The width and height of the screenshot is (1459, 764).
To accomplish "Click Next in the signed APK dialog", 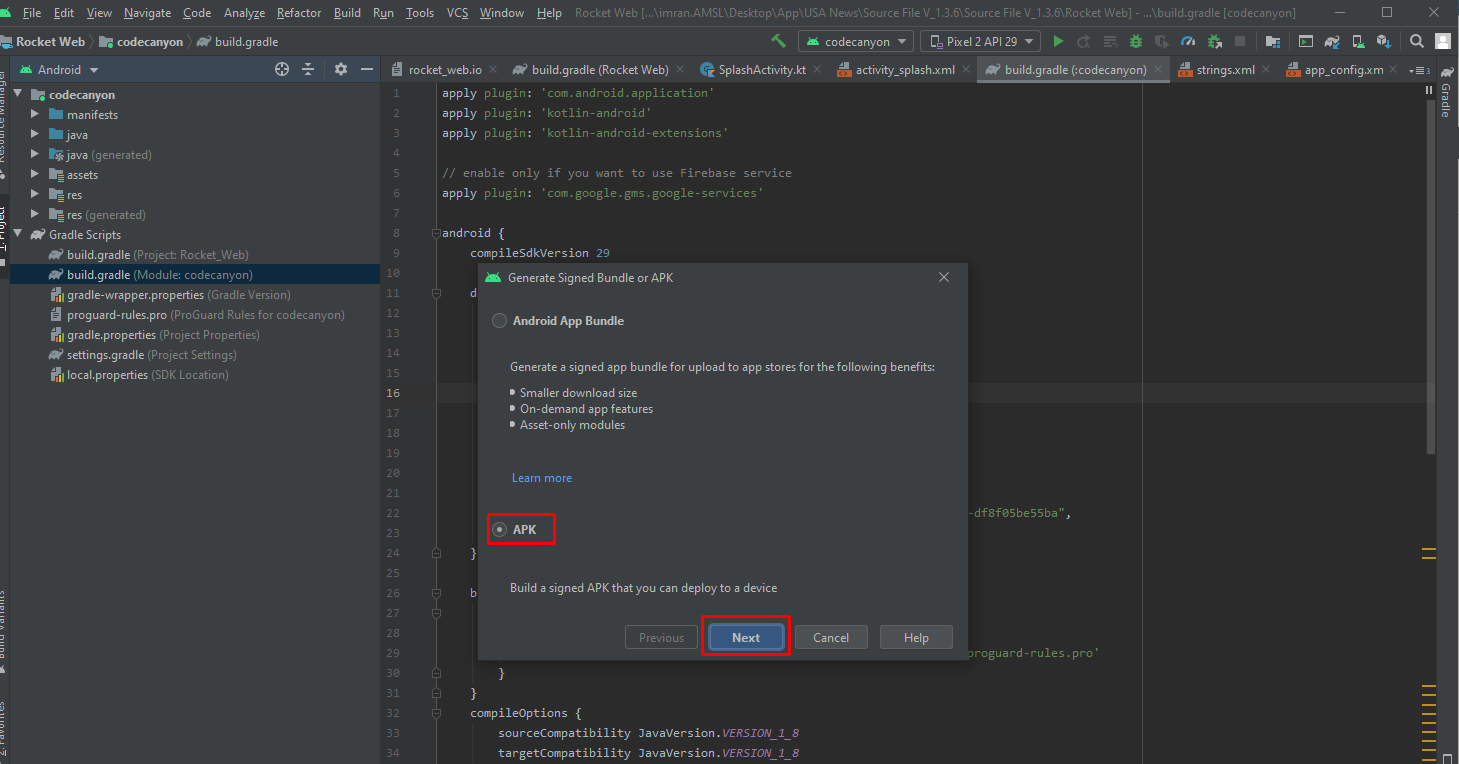I will pos(746,637).
